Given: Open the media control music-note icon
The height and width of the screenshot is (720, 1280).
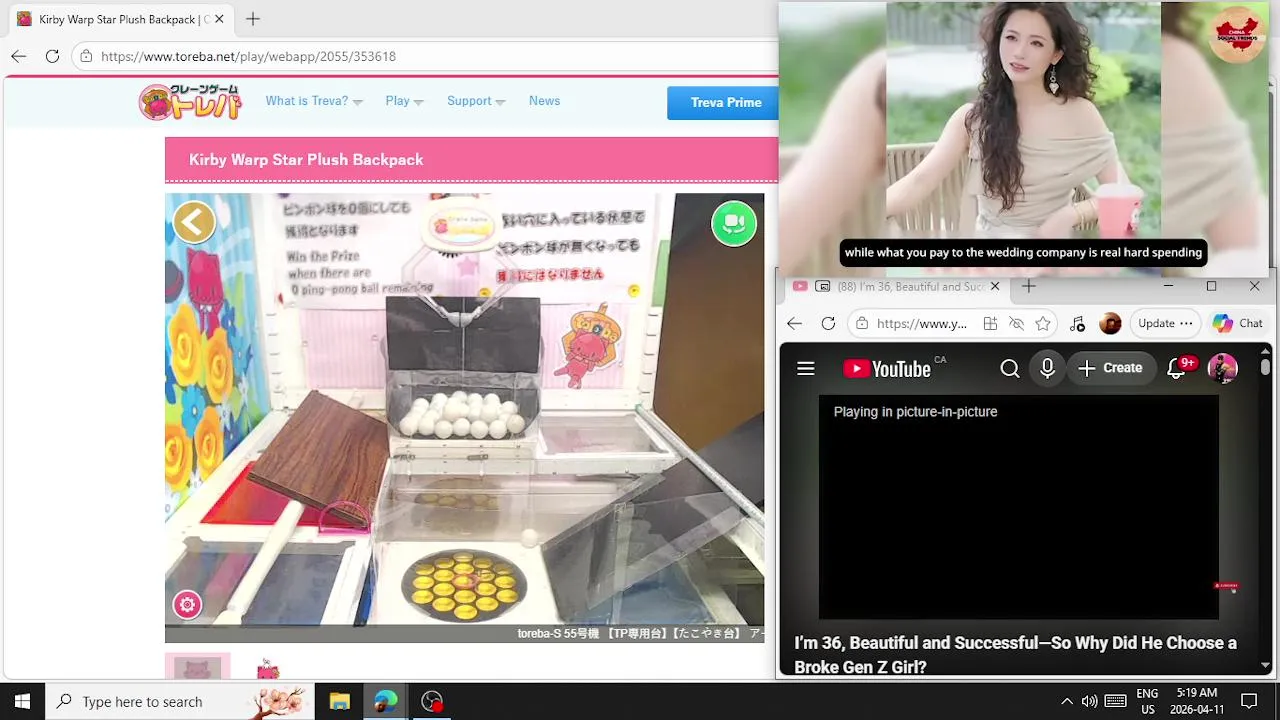Looking at the screenshot, I should (x=1077, y=323).
